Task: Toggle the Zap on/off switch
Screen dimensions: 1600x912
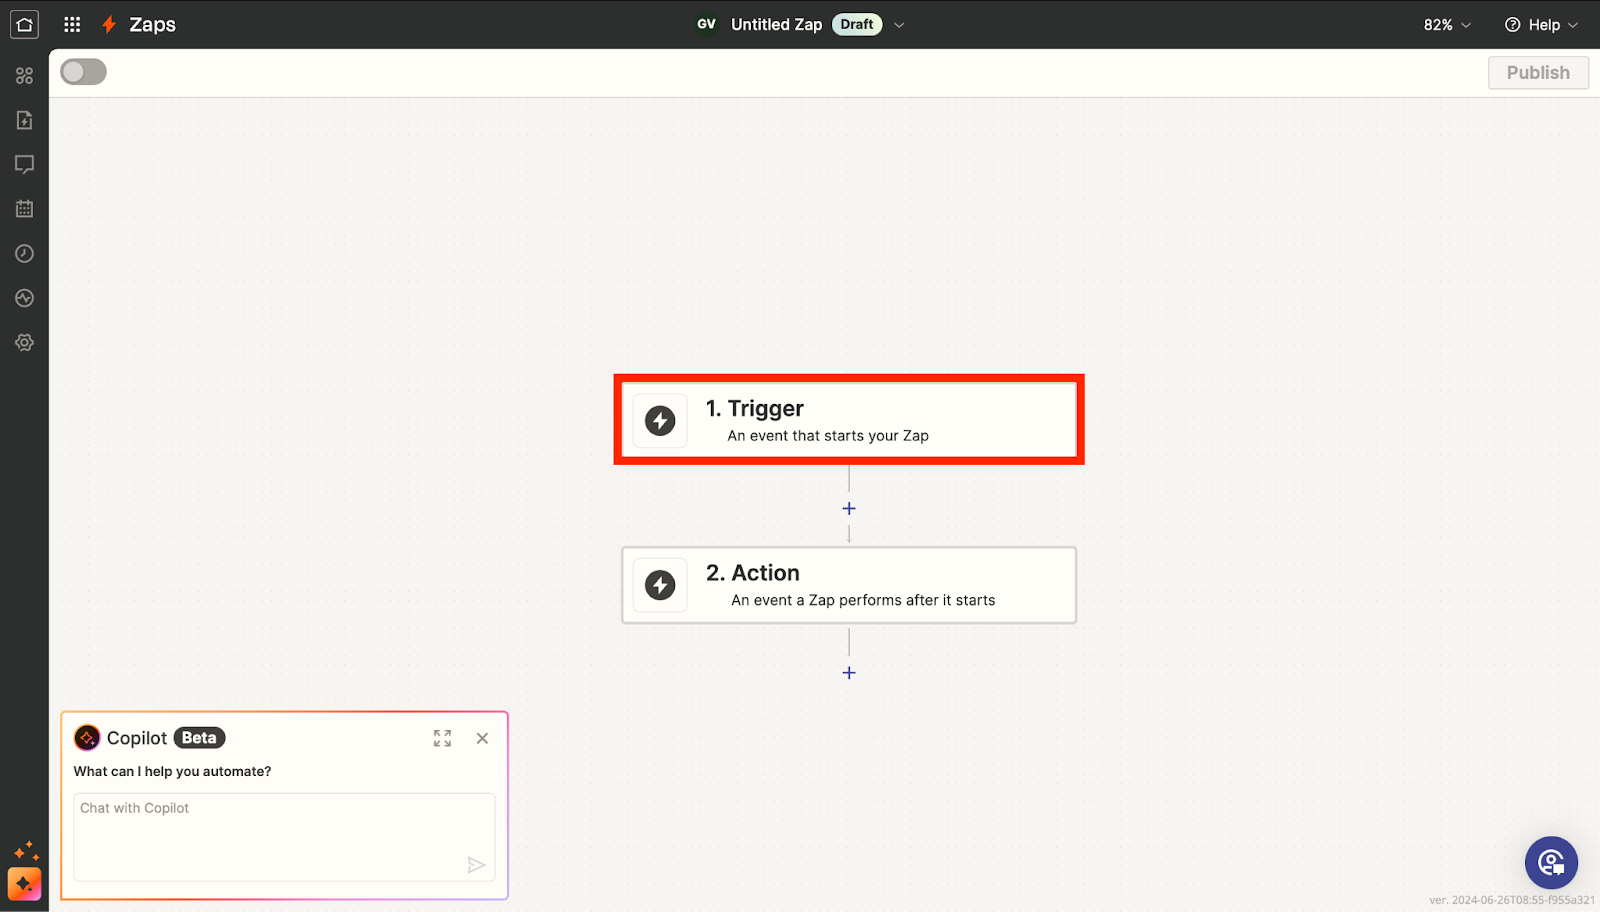Action: [x=83, y=72]
